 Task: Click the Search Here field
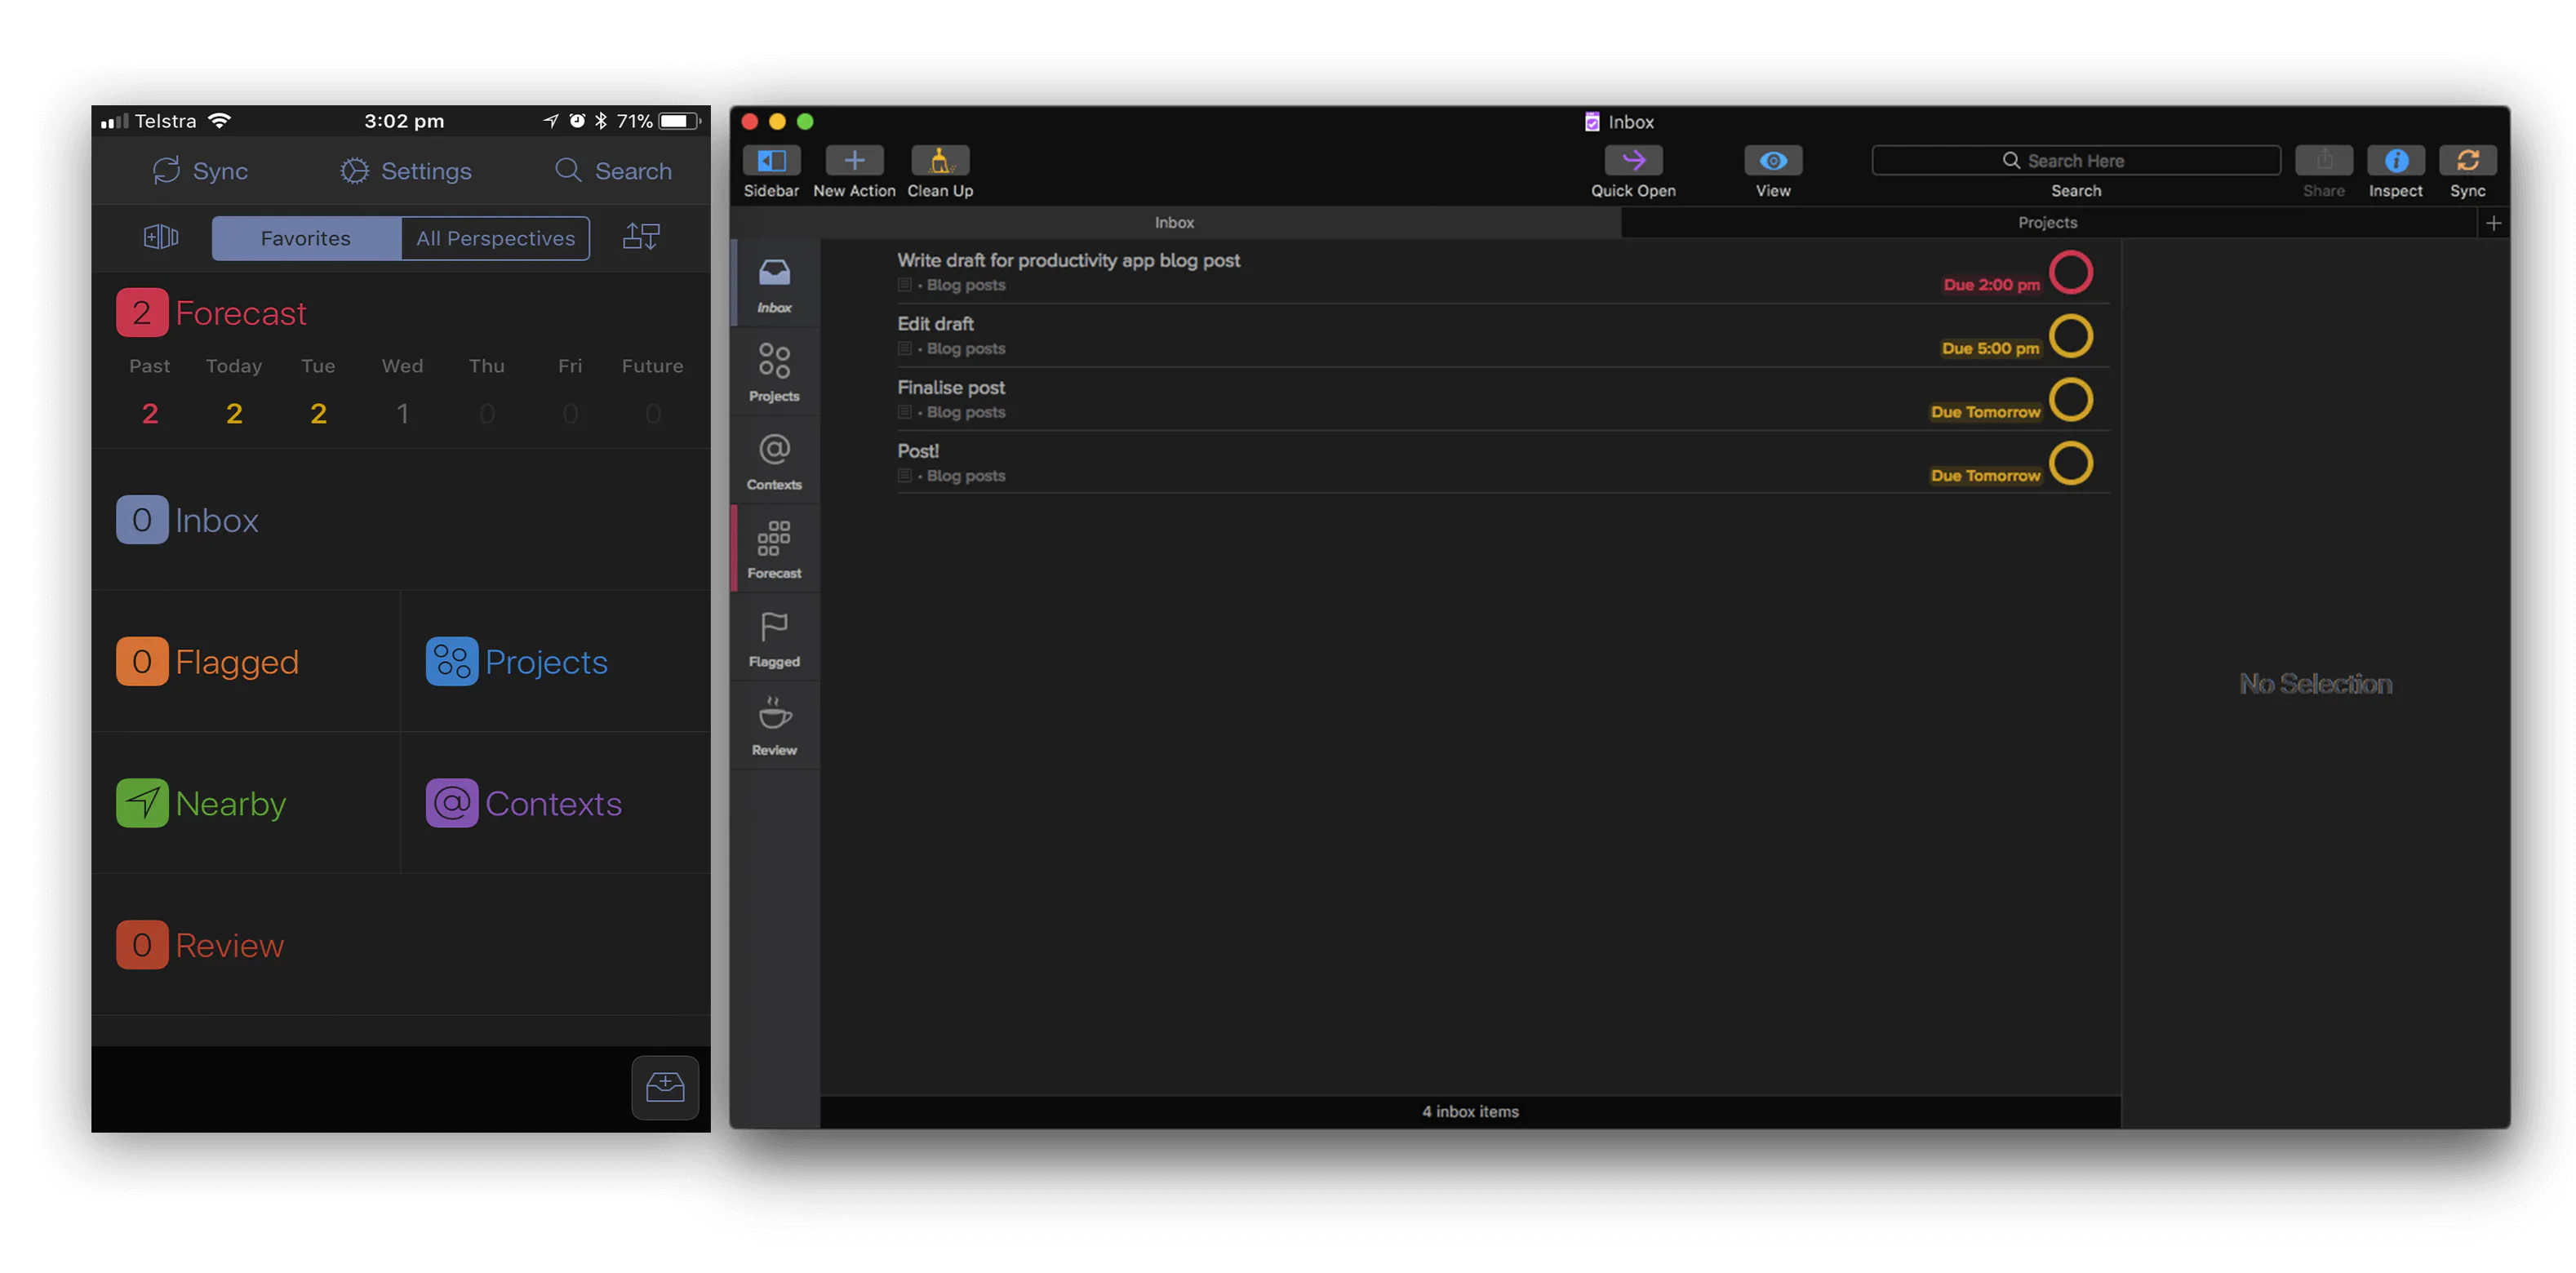pos(2076,160)
